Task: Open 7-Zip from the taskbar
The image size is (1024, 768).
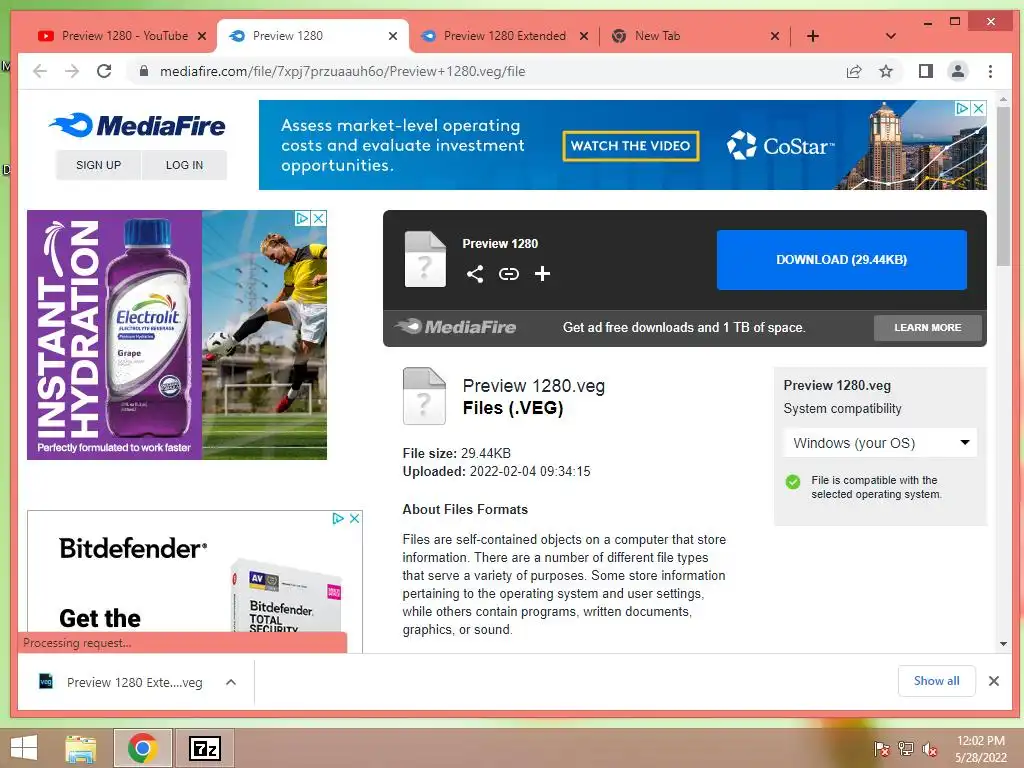Action: click(x=204, y=748)
